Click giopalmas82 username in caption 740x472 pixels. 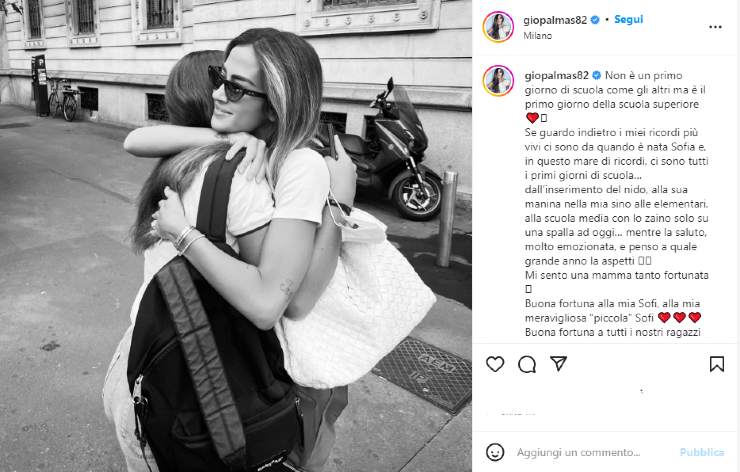click(556, 76)
